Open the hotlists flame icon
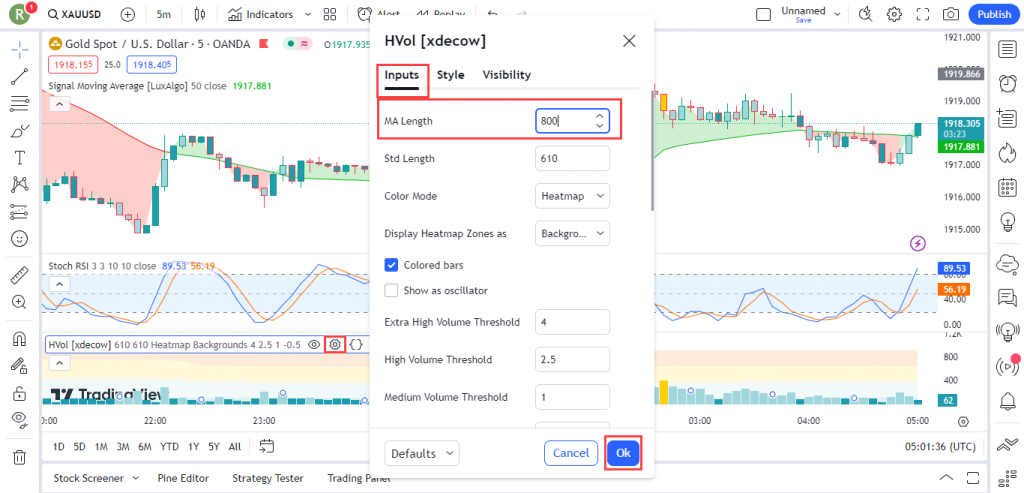The height and width of the screenshot is (493, 1024). (x=1007, y=153)
